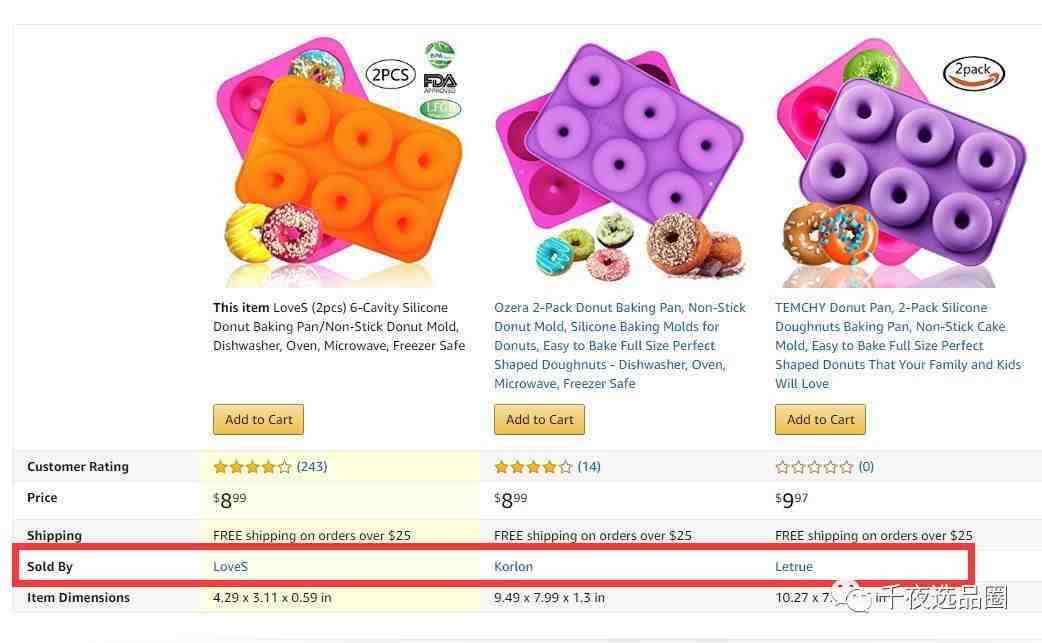This screenshot has height=643, width=1042.
Task: Add the Ozera donut pan to cart
Action: [539, 419]
